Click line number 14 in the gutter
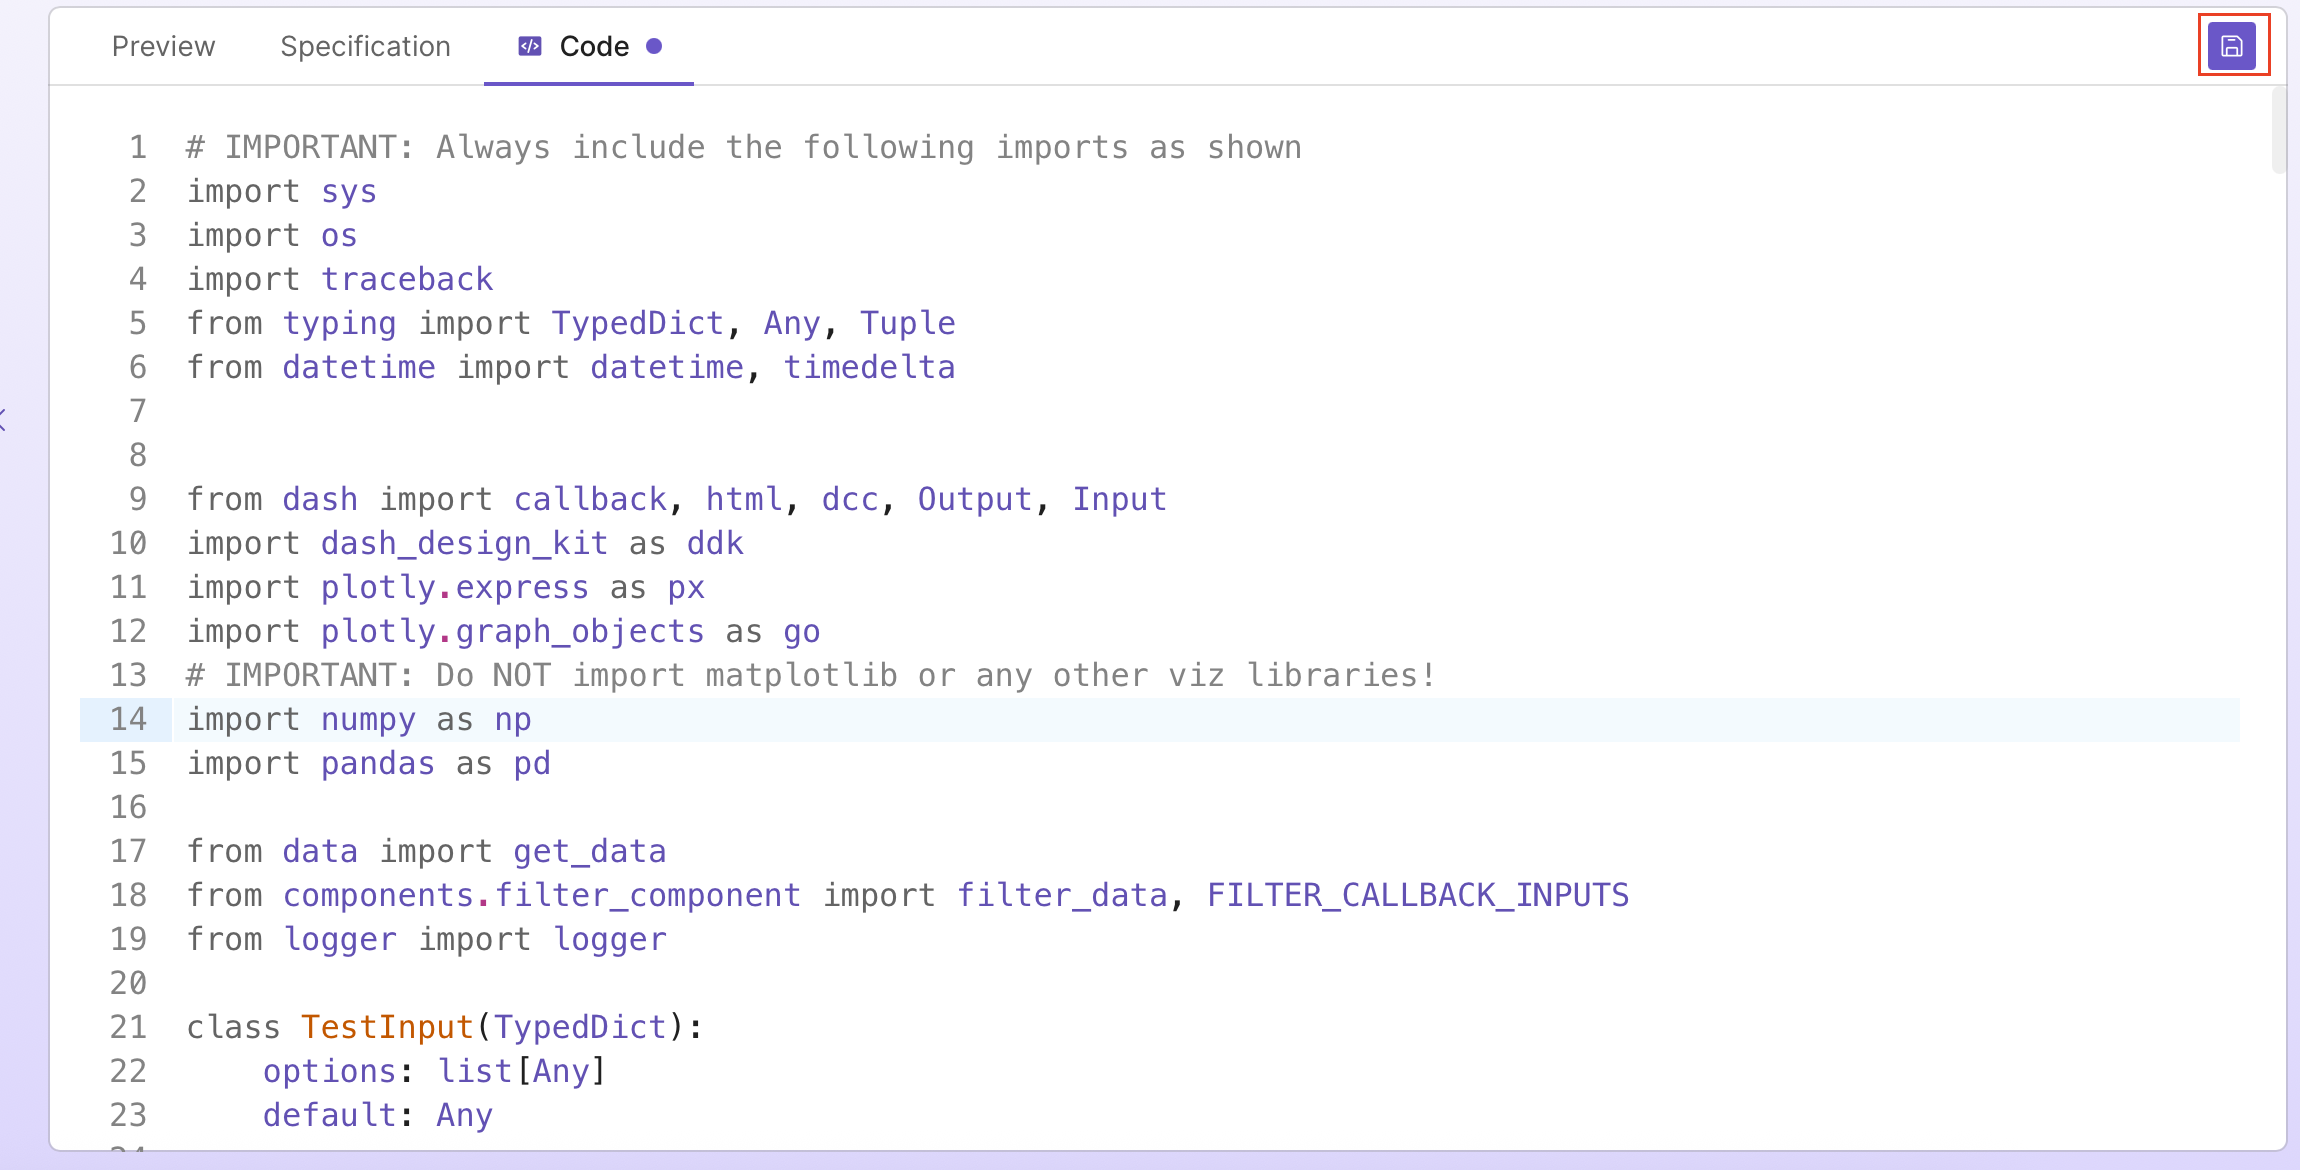Image resolution: width=2300 pixels, height=1170 pixels. pos(128,719)
